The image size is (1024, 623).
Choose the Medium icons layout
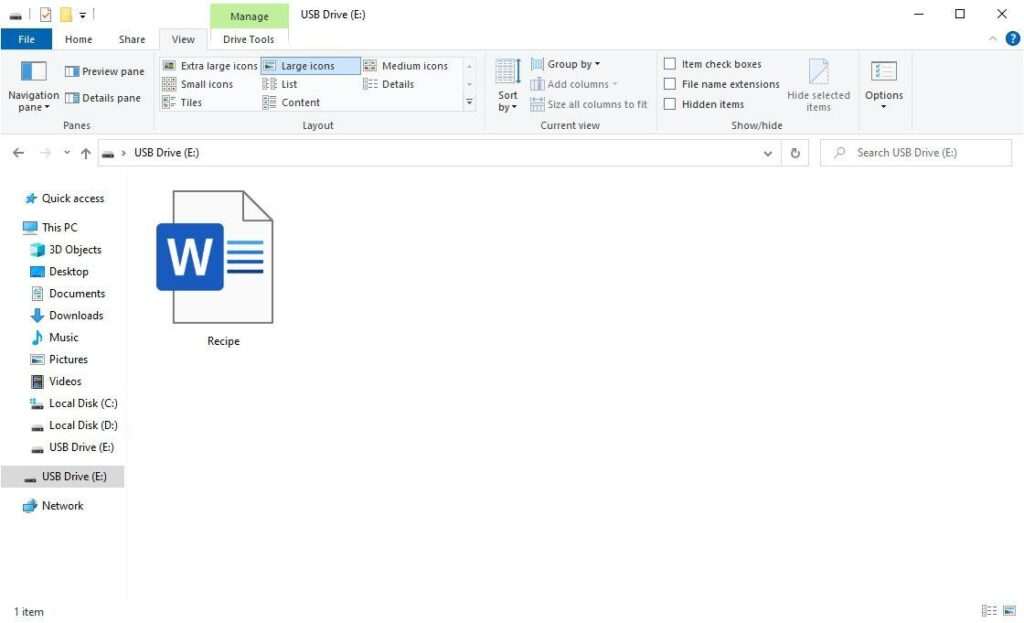[x=406, y=66]
